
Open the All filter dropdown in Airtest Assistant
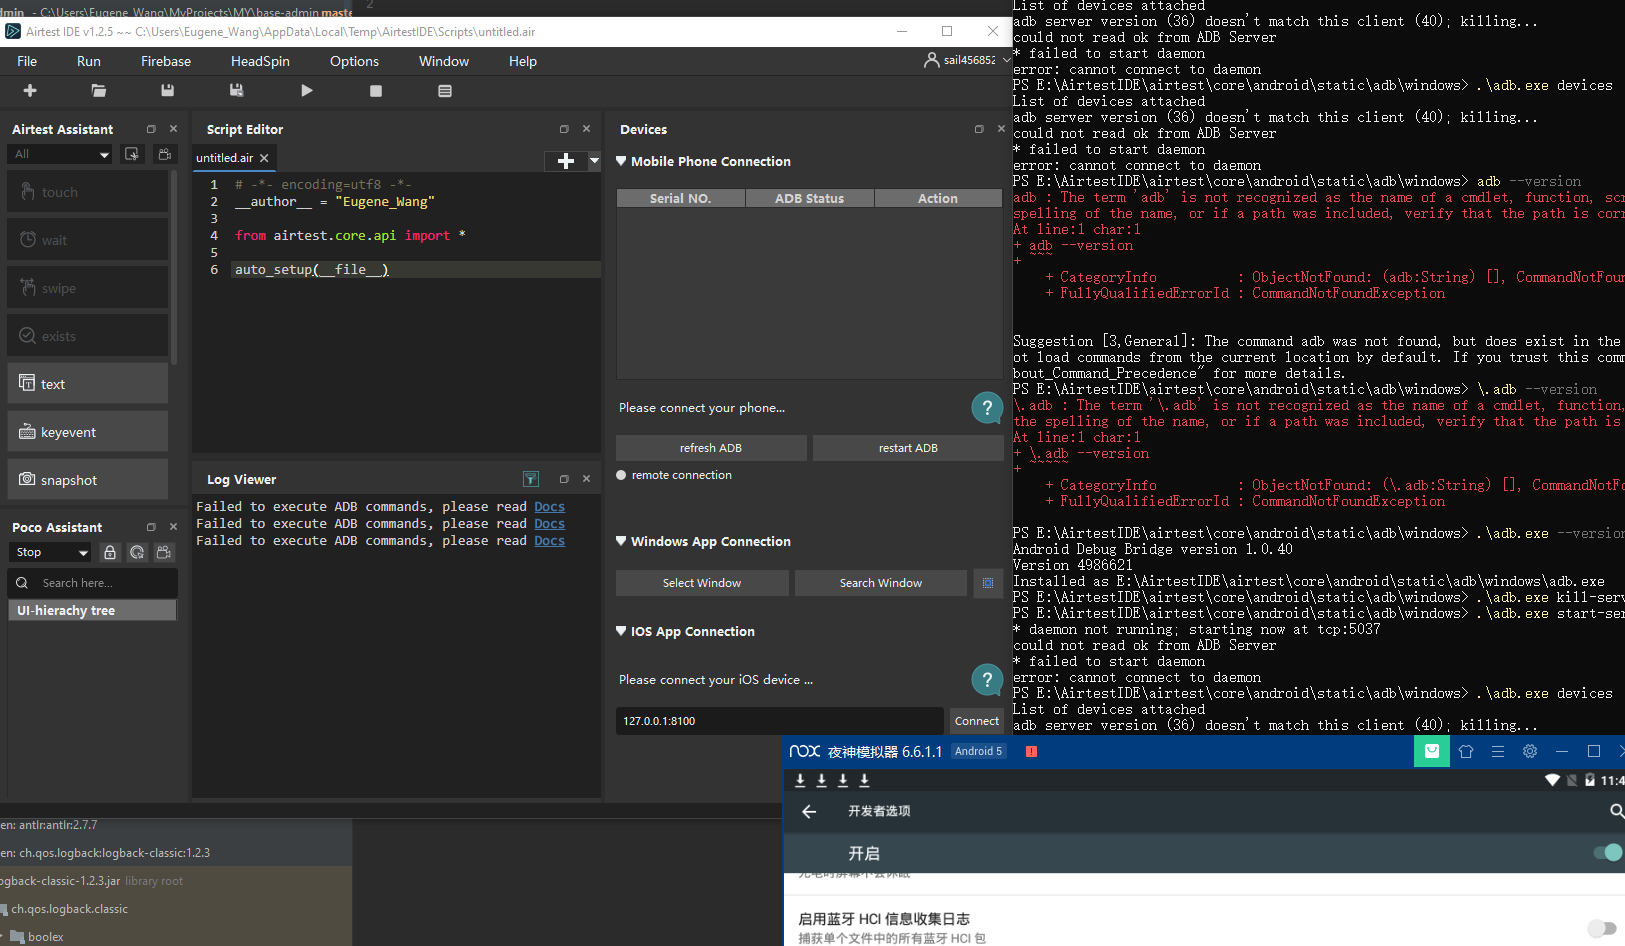59,153
